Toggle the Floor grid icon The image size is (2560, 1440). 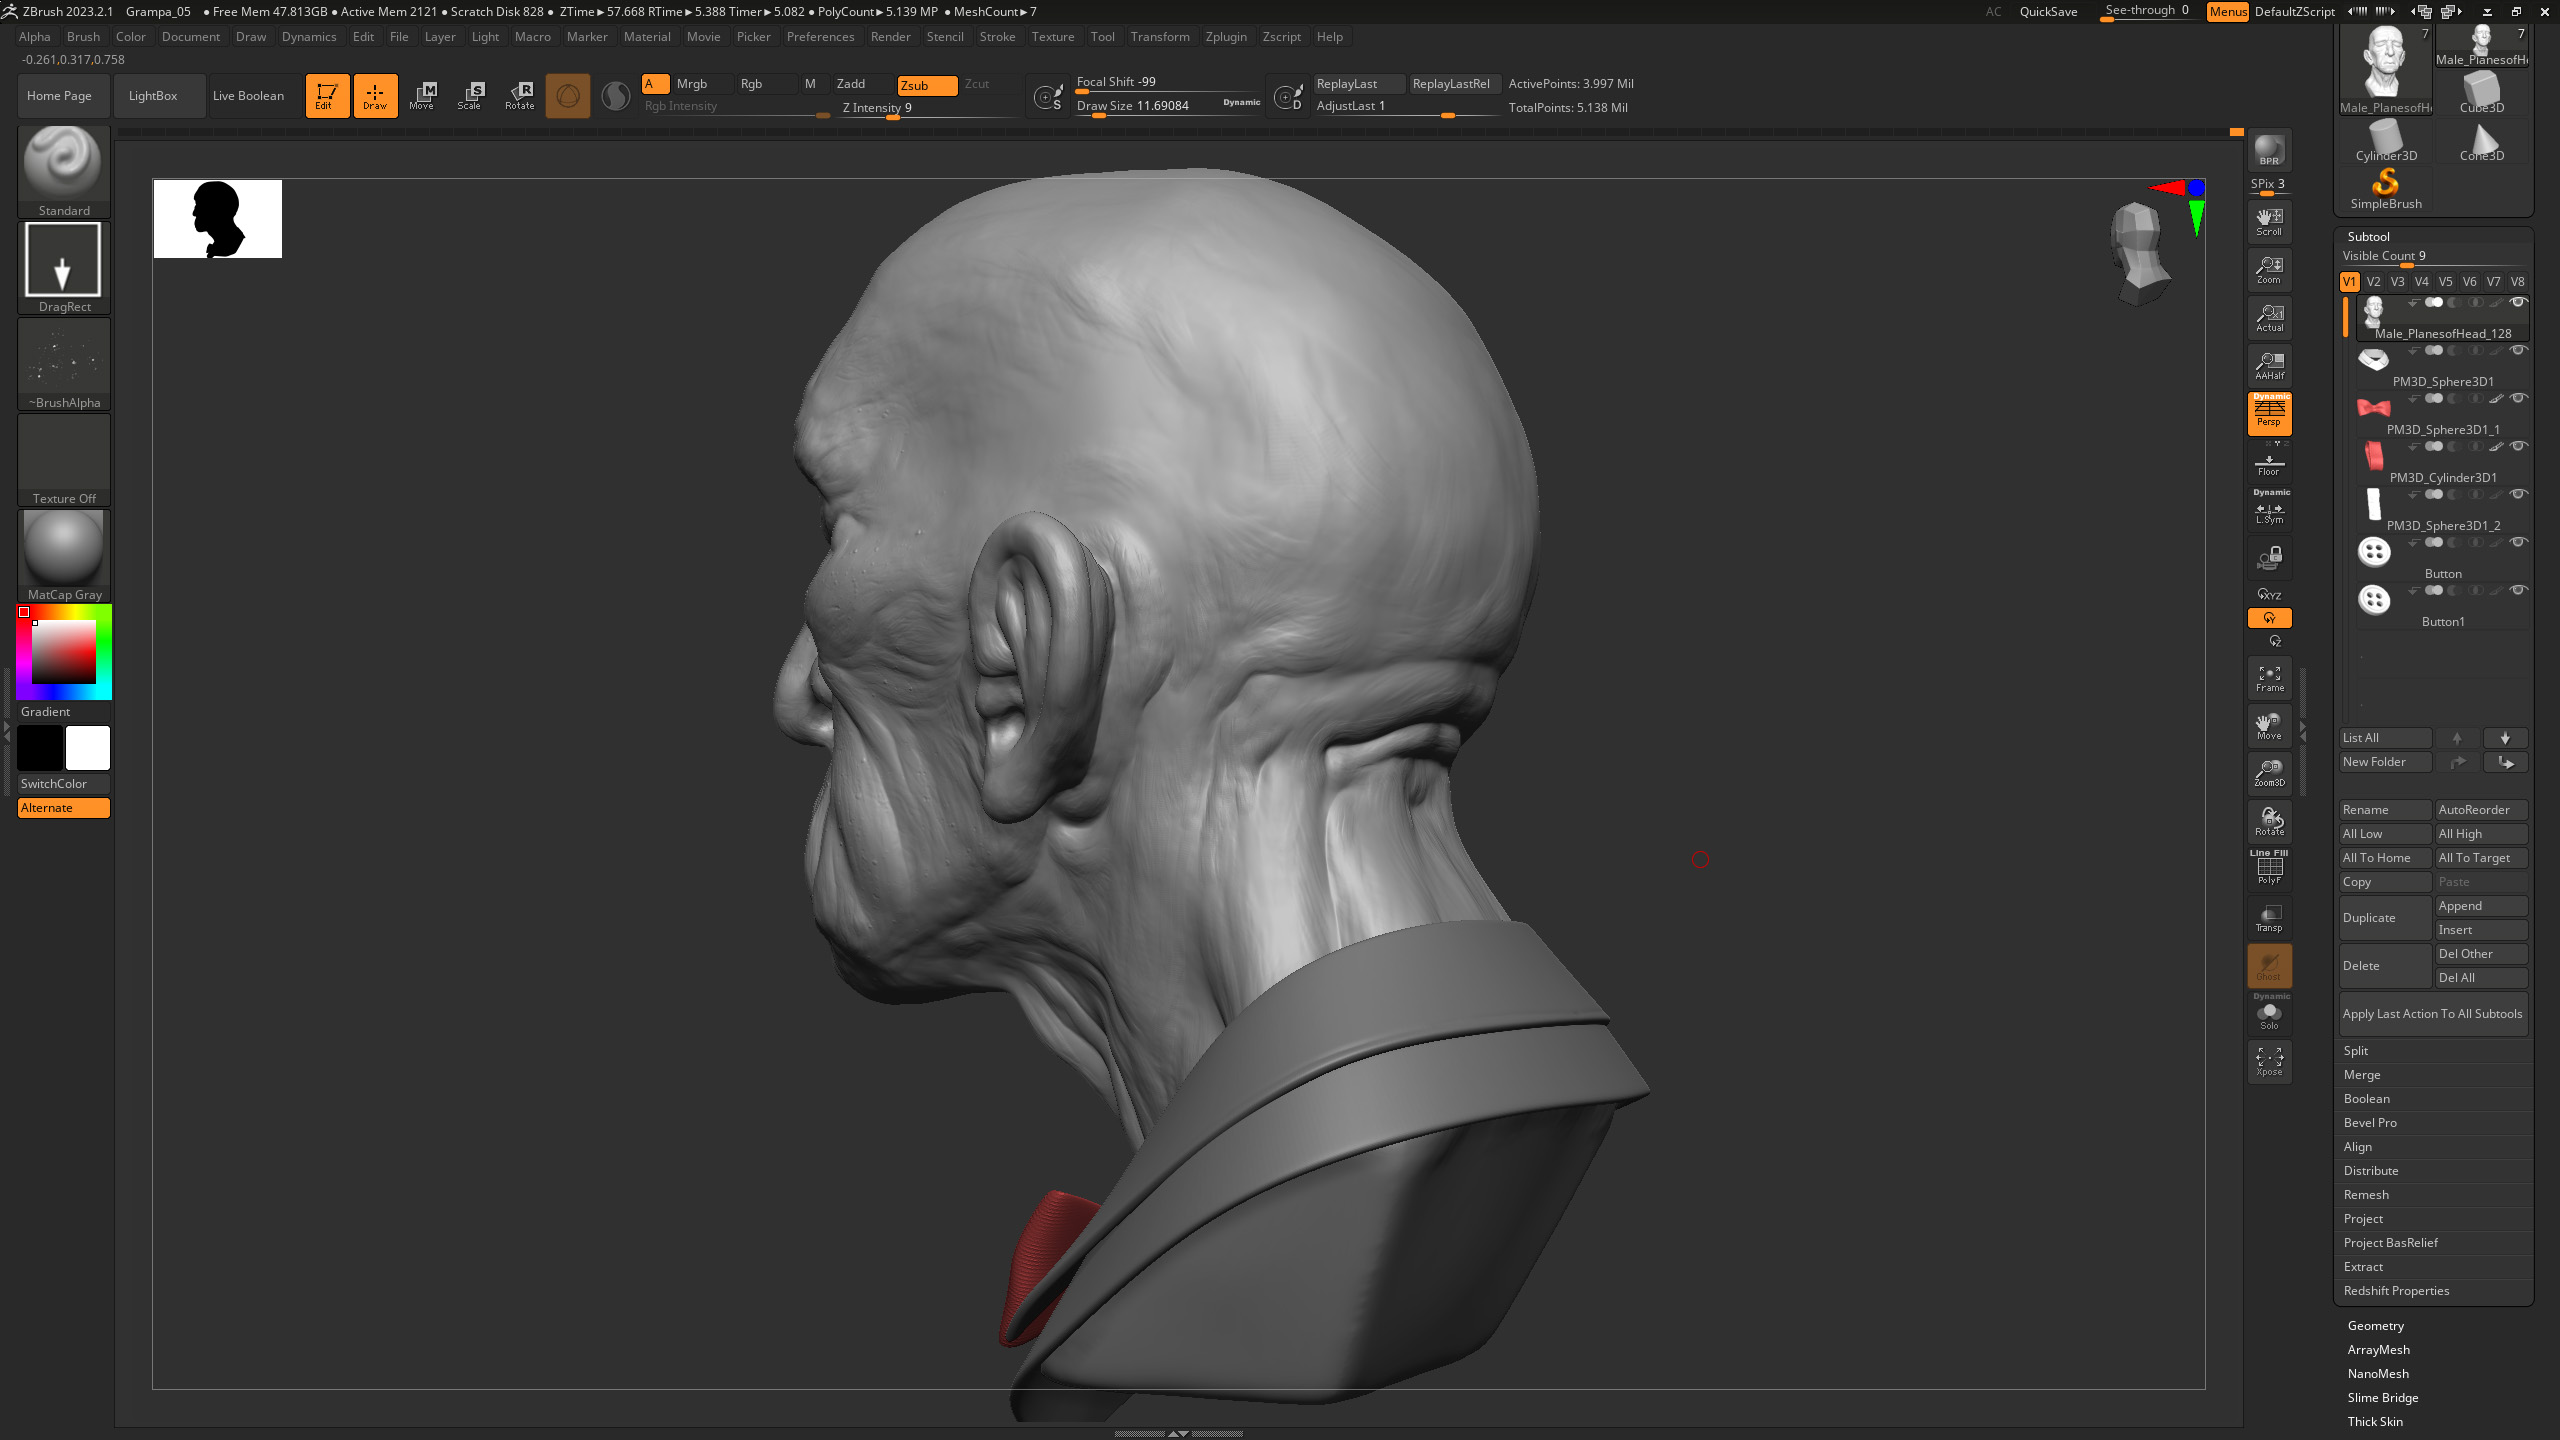(2269, 465)
